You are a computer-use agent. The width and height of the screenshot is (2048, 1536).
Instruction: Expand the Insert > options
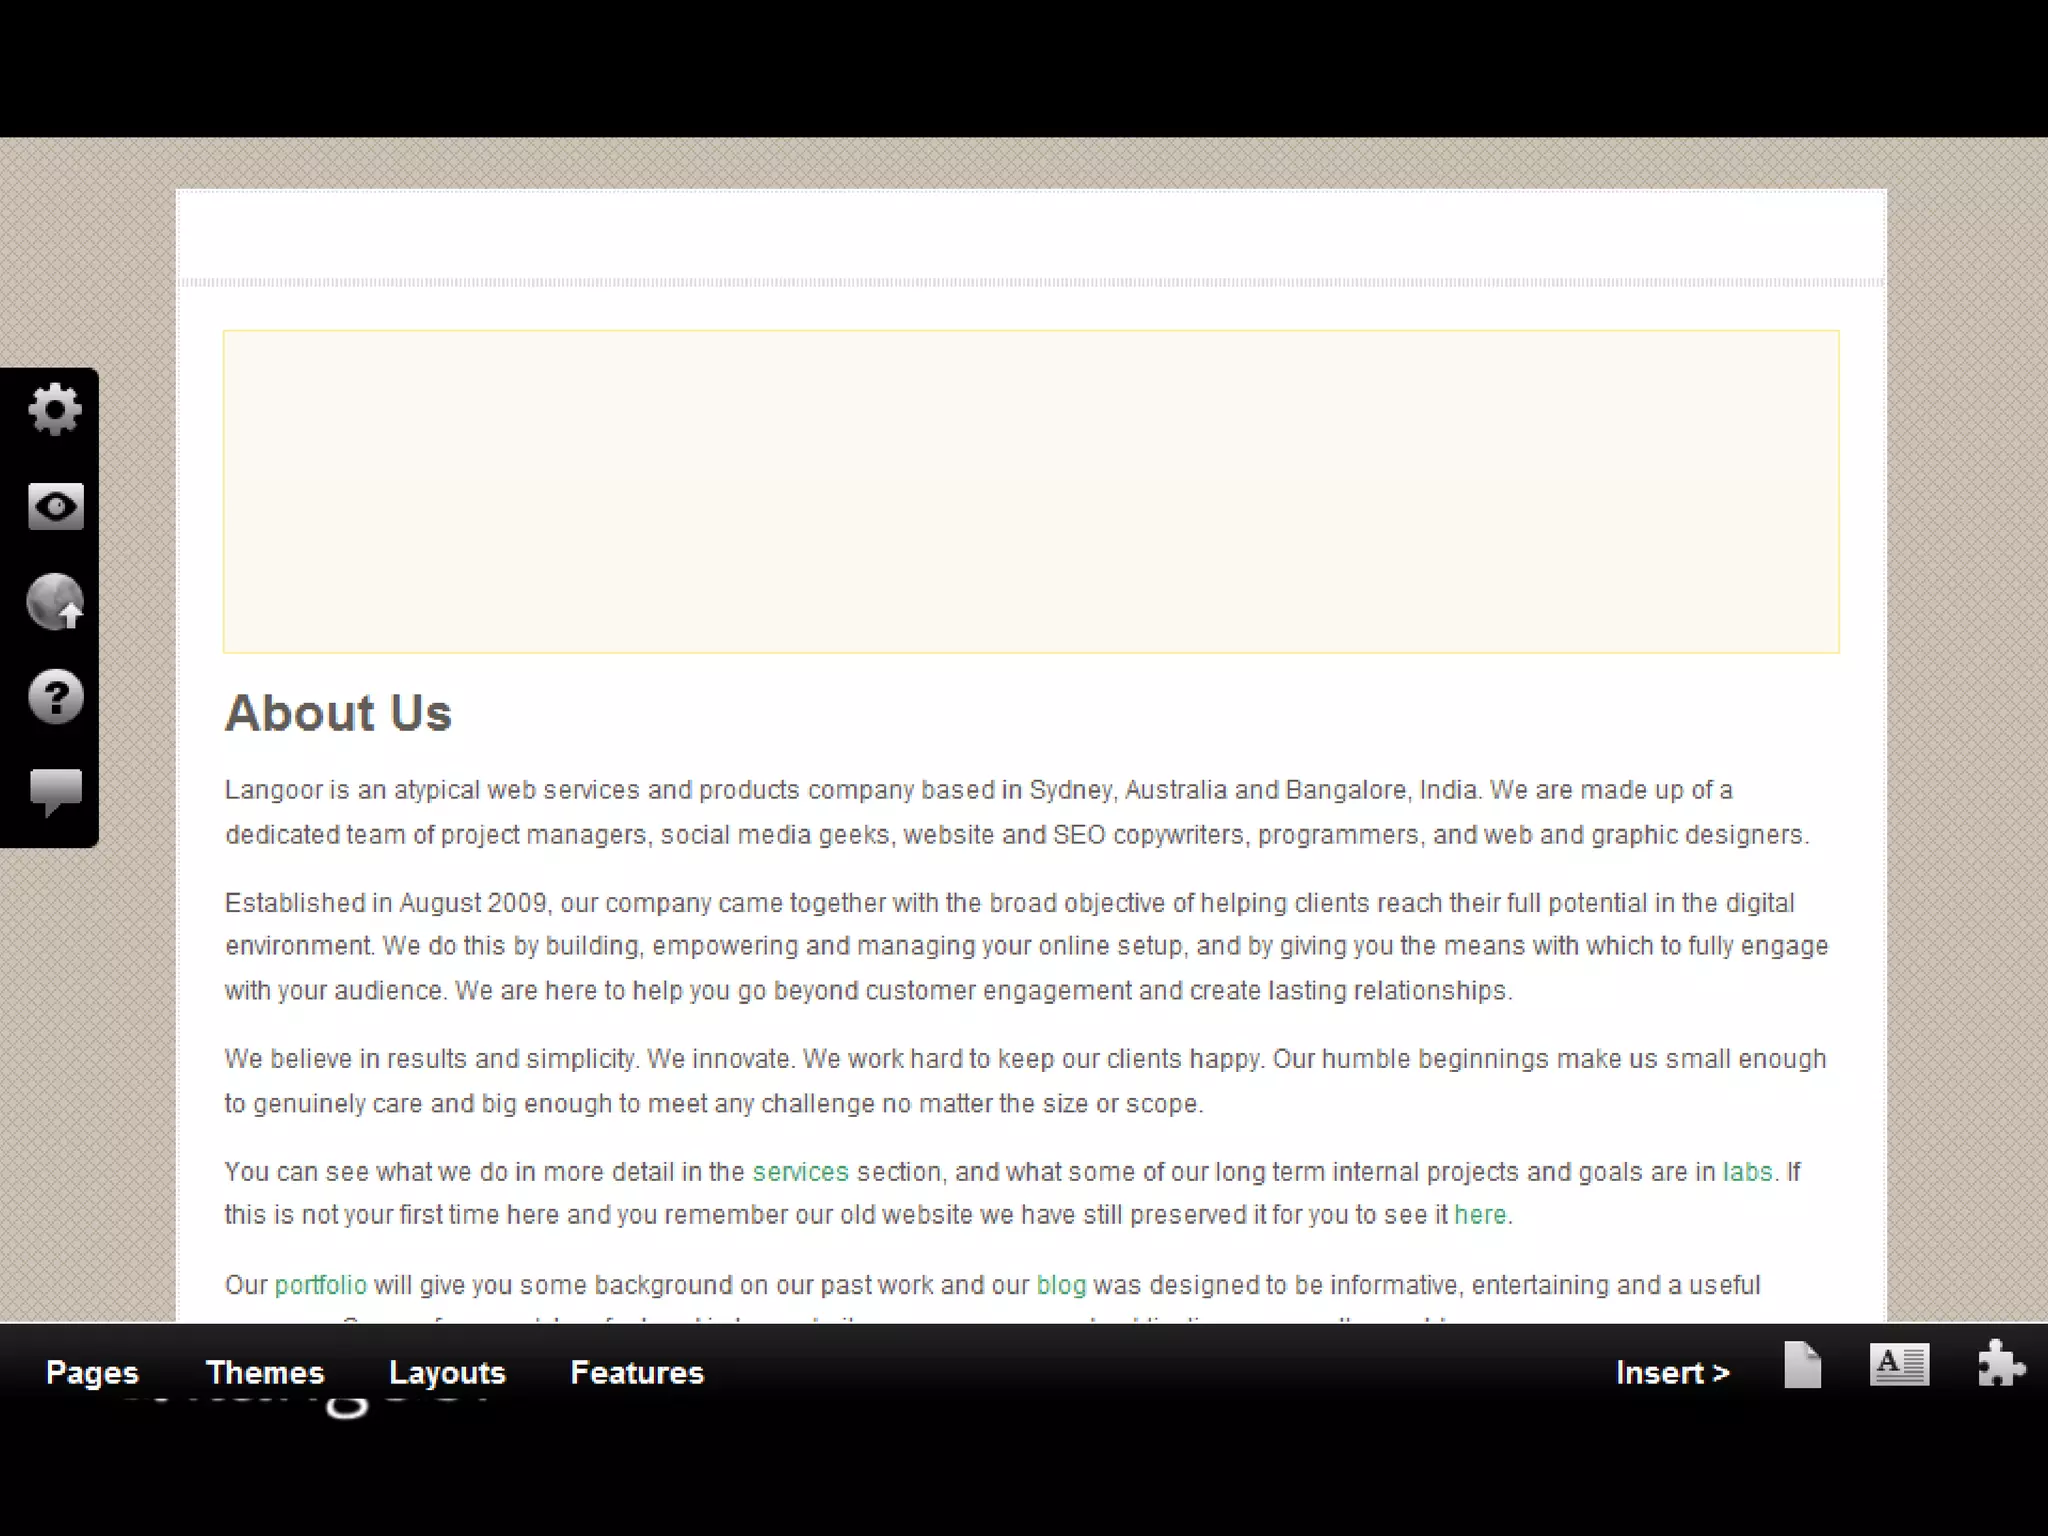pos(1672,1372)
